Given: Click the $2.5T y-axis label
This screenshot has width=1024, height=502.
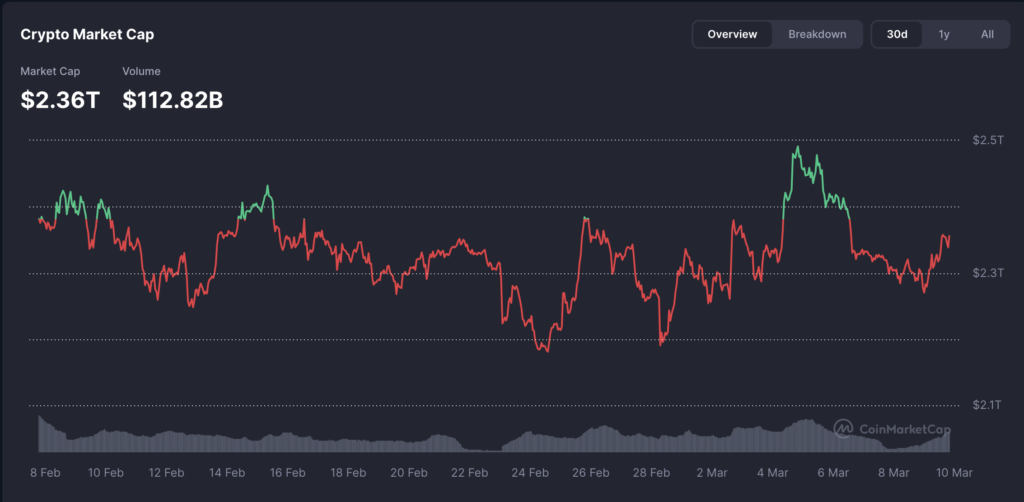Looking at the screenshot, I should click(987, 140).
